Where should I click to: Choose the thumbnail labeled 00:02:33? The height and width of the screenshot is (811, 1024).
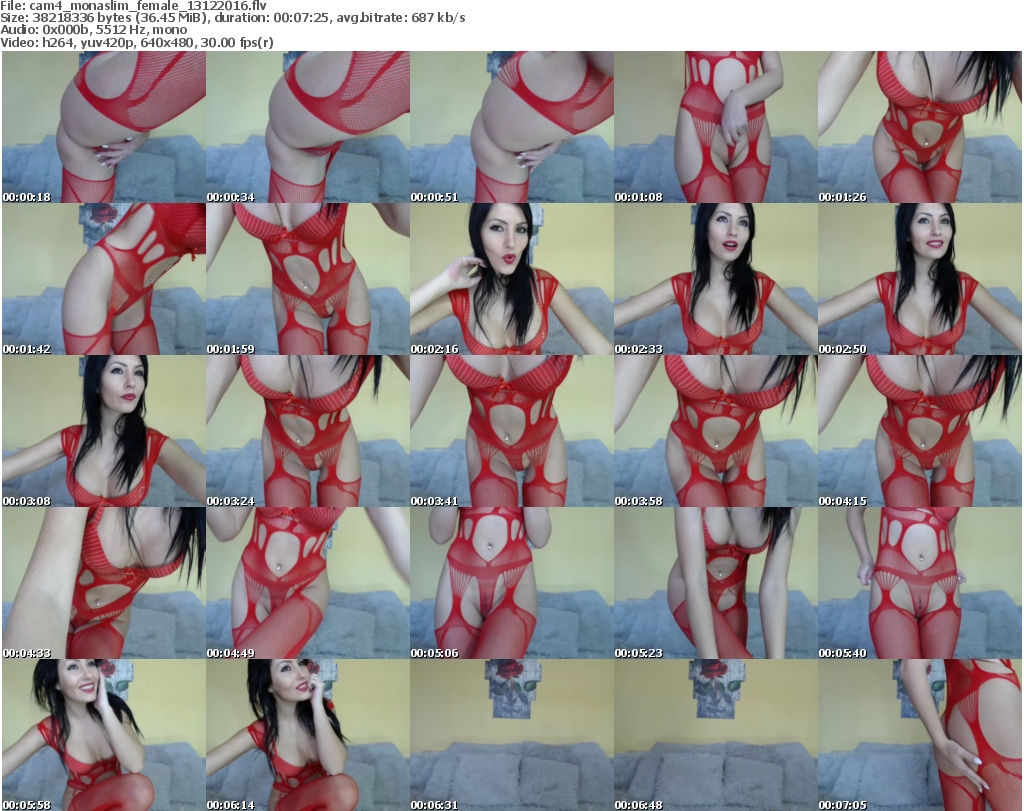715,279
